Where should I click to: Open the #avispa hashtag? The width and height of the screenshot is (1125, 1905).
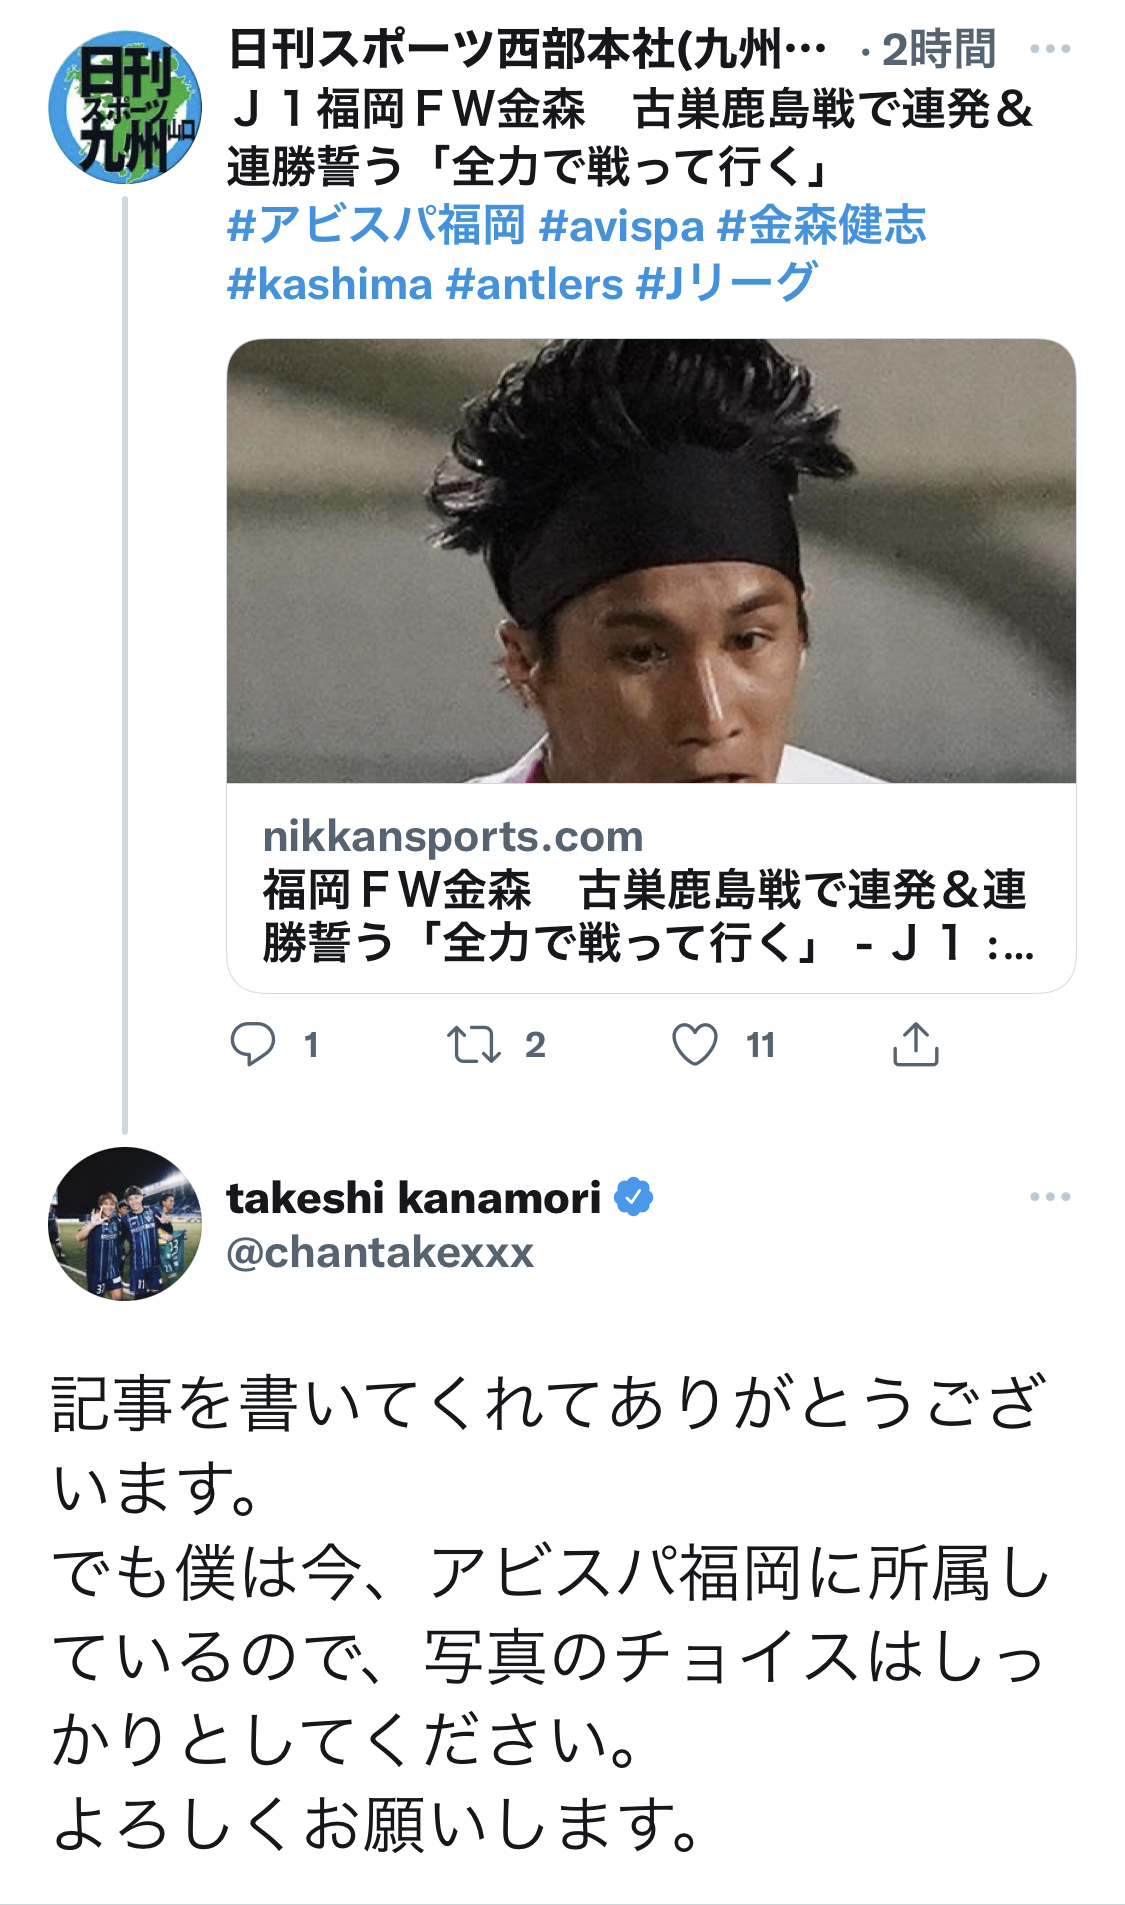(621, 226)
